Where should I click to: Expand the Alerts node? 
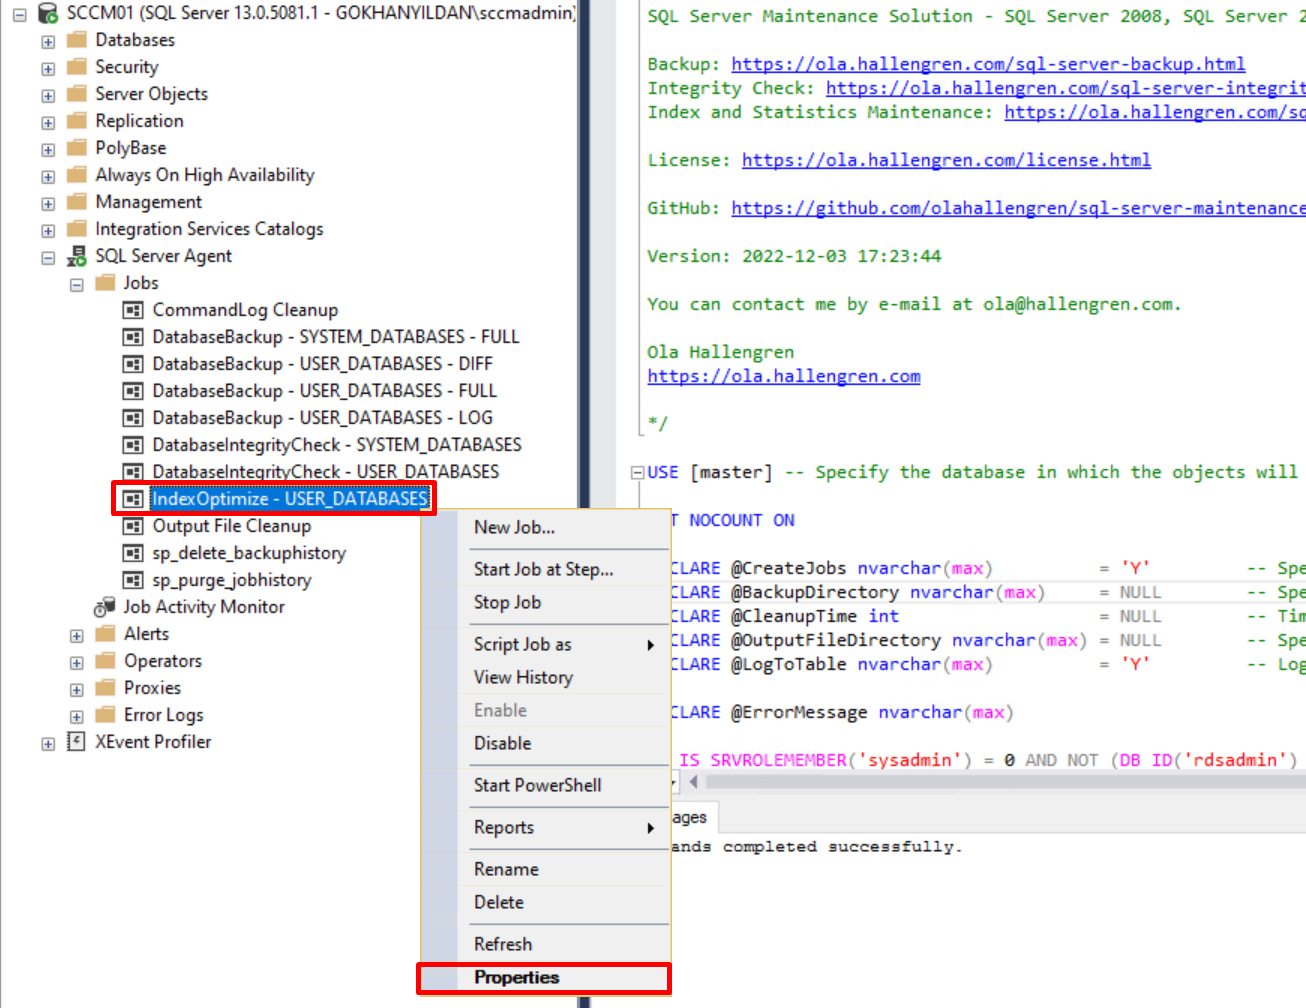(x=77, y=636)
